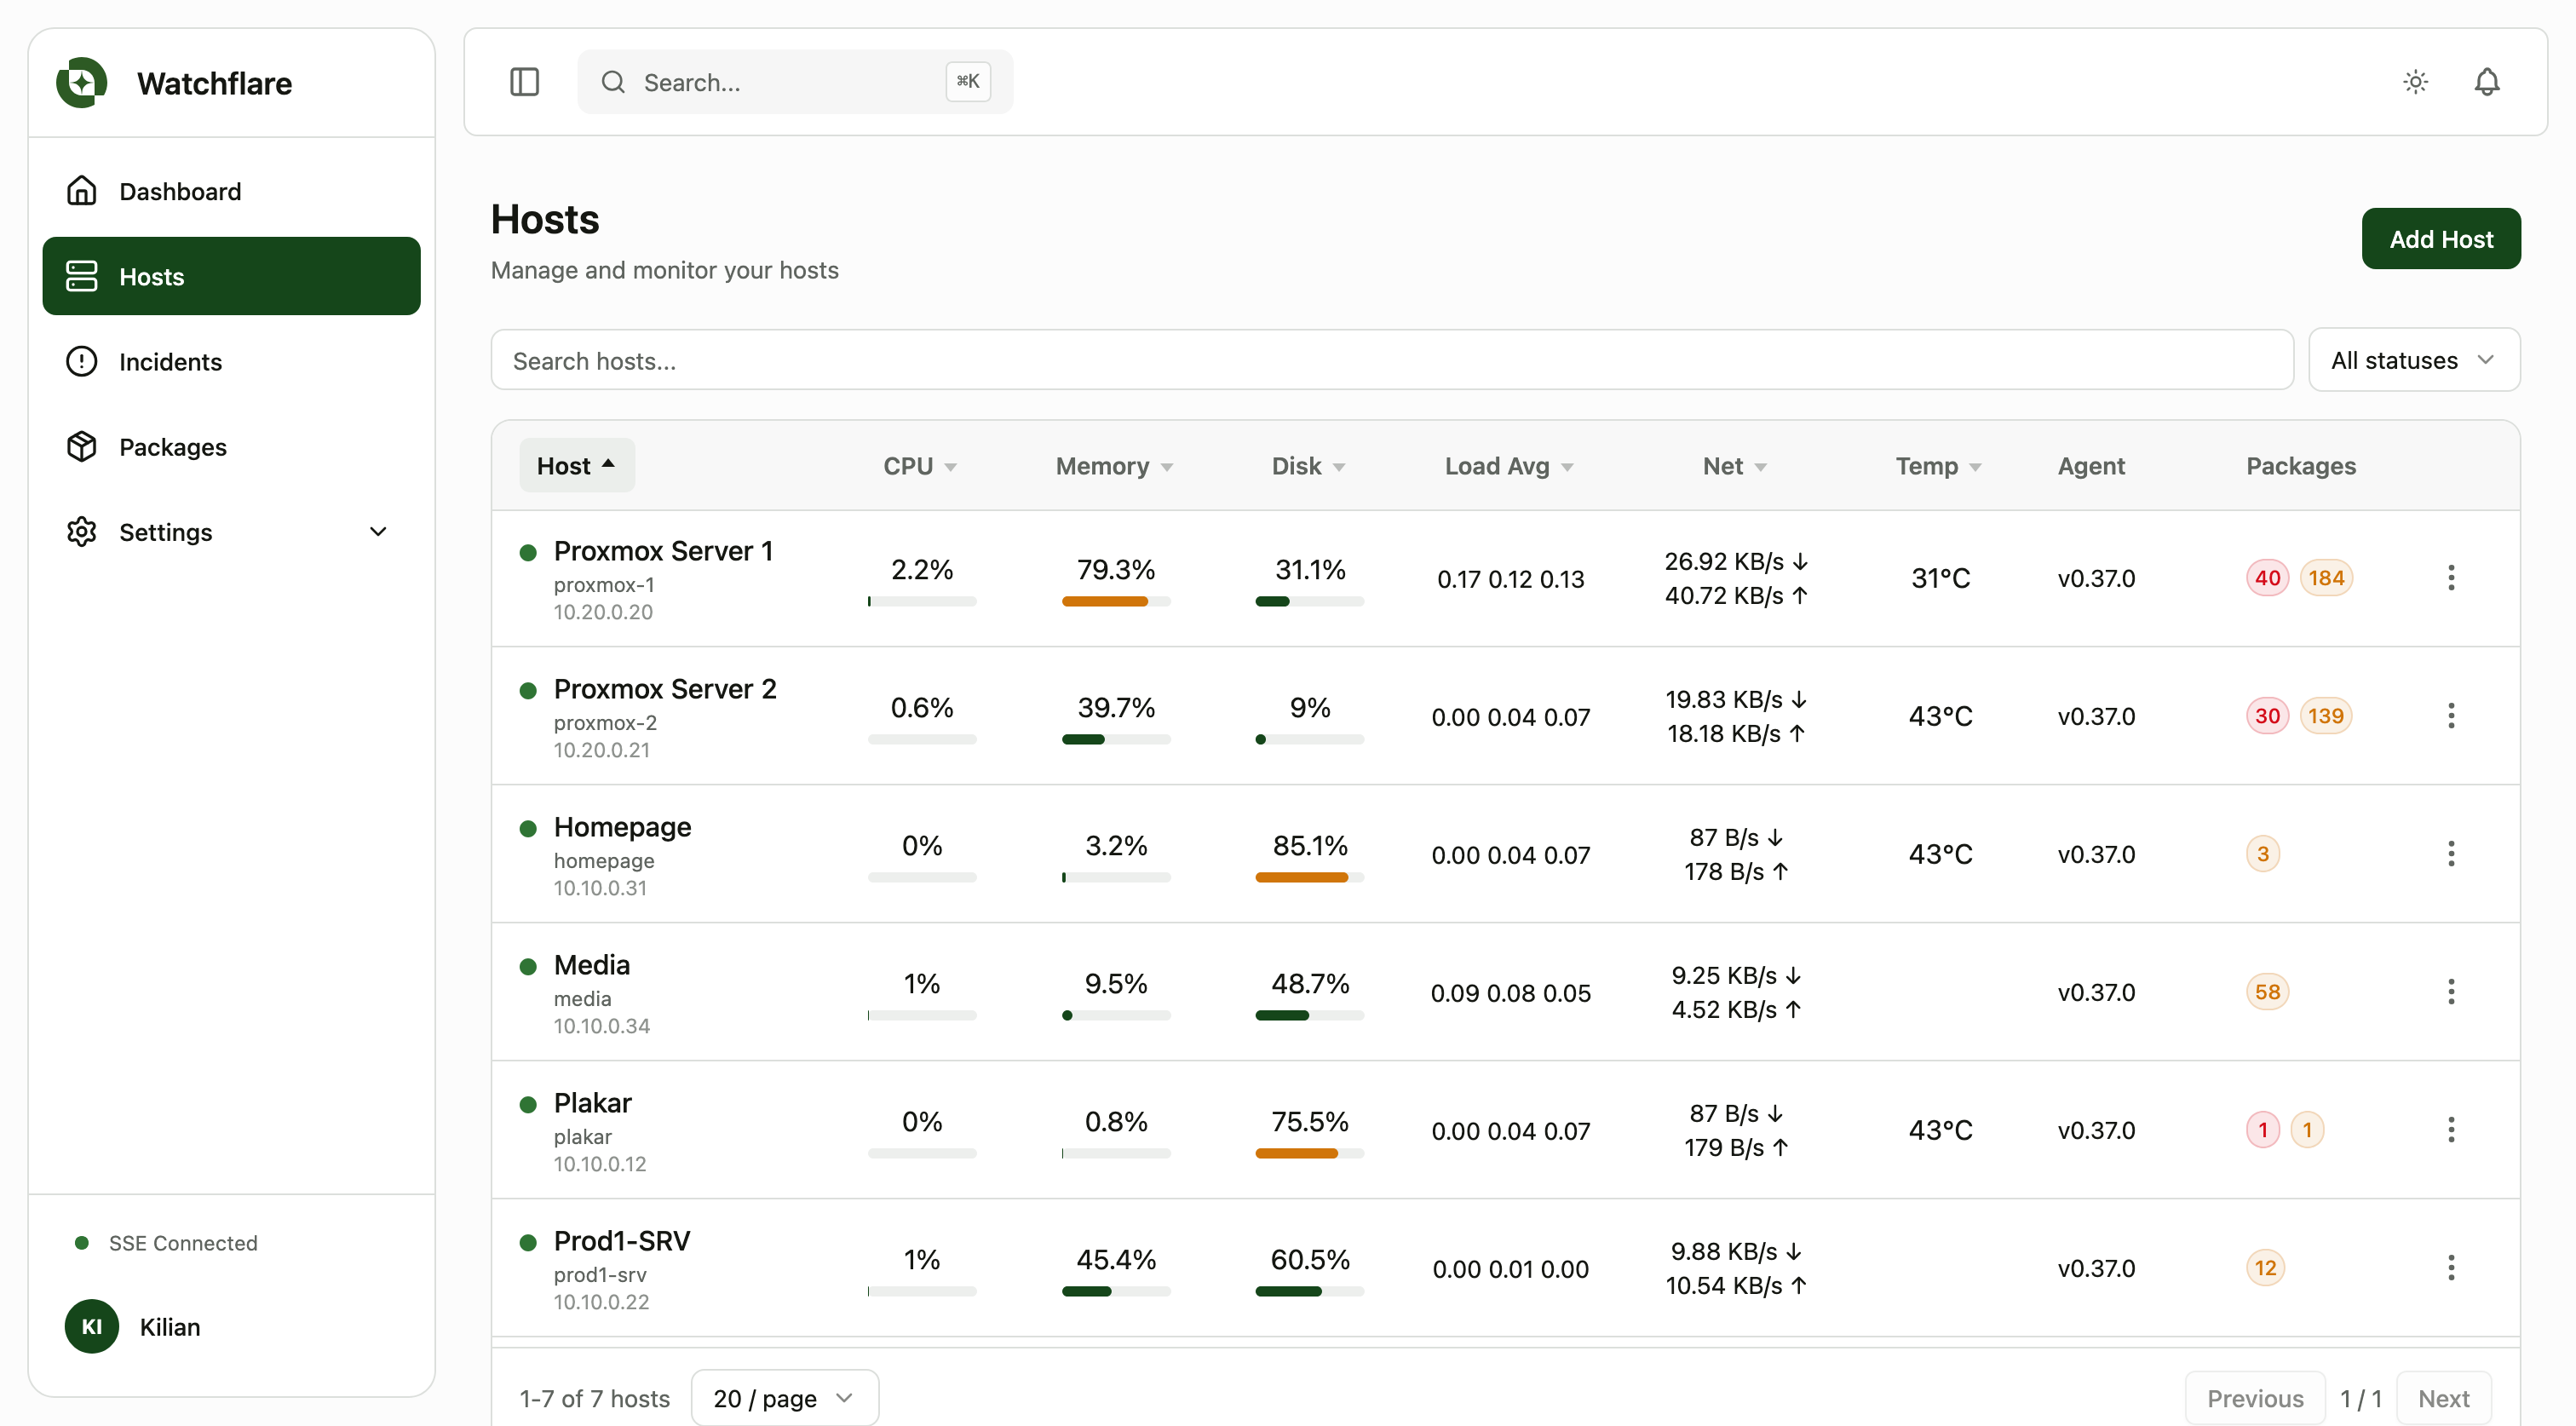
Task: Open actions menu for Proxmox Server 1
Action: coord(2450,578)
